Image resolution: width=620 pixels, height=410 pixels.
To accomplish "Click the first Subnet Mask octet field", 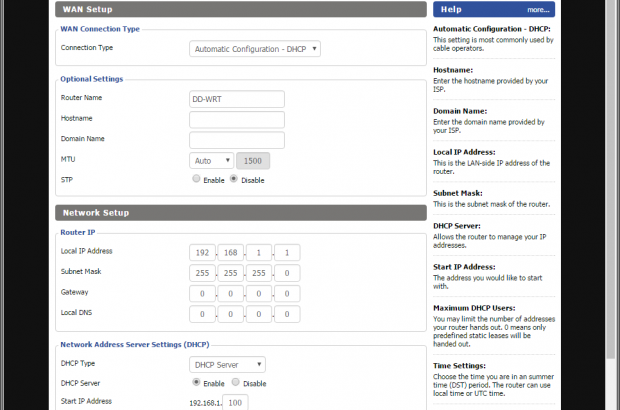I will [201, 272].
